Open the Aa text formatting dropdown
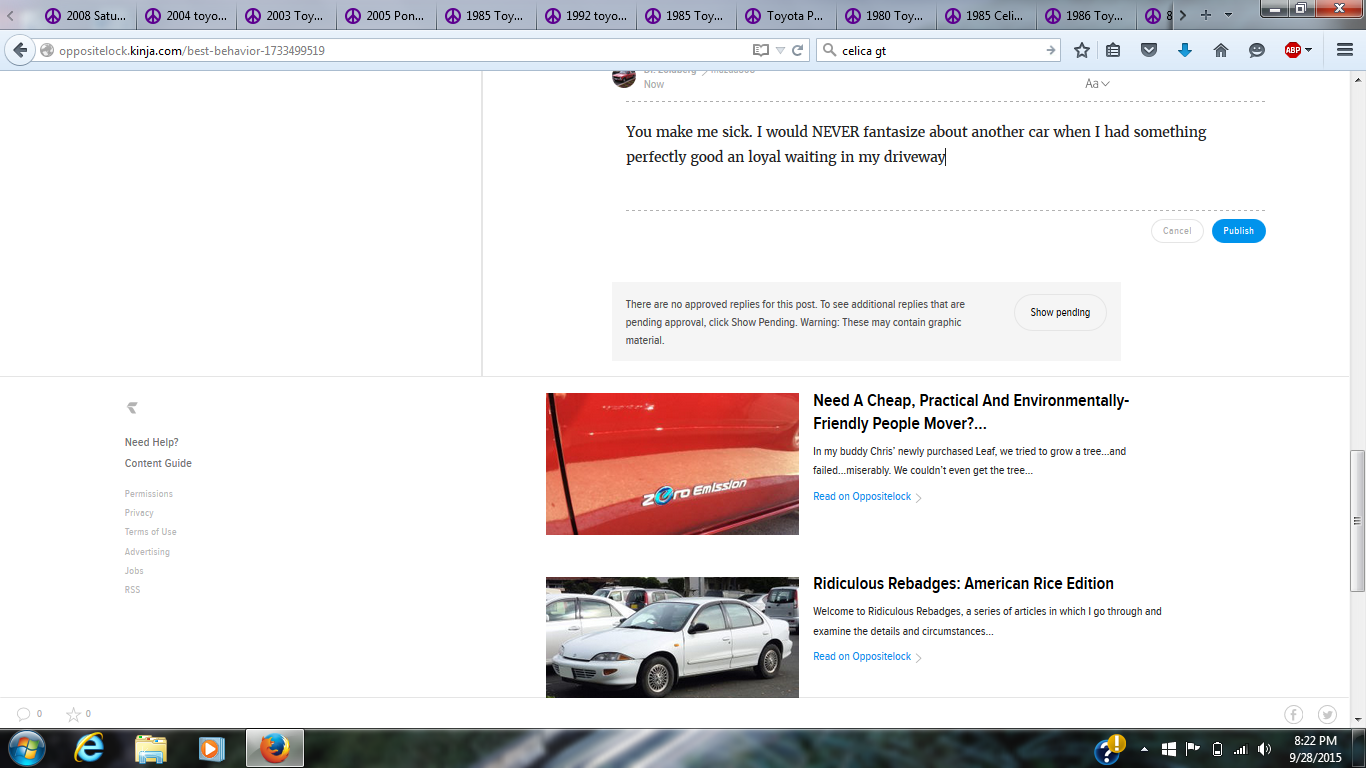This screenshot has width=1366, height=768. click(1097, 84)
